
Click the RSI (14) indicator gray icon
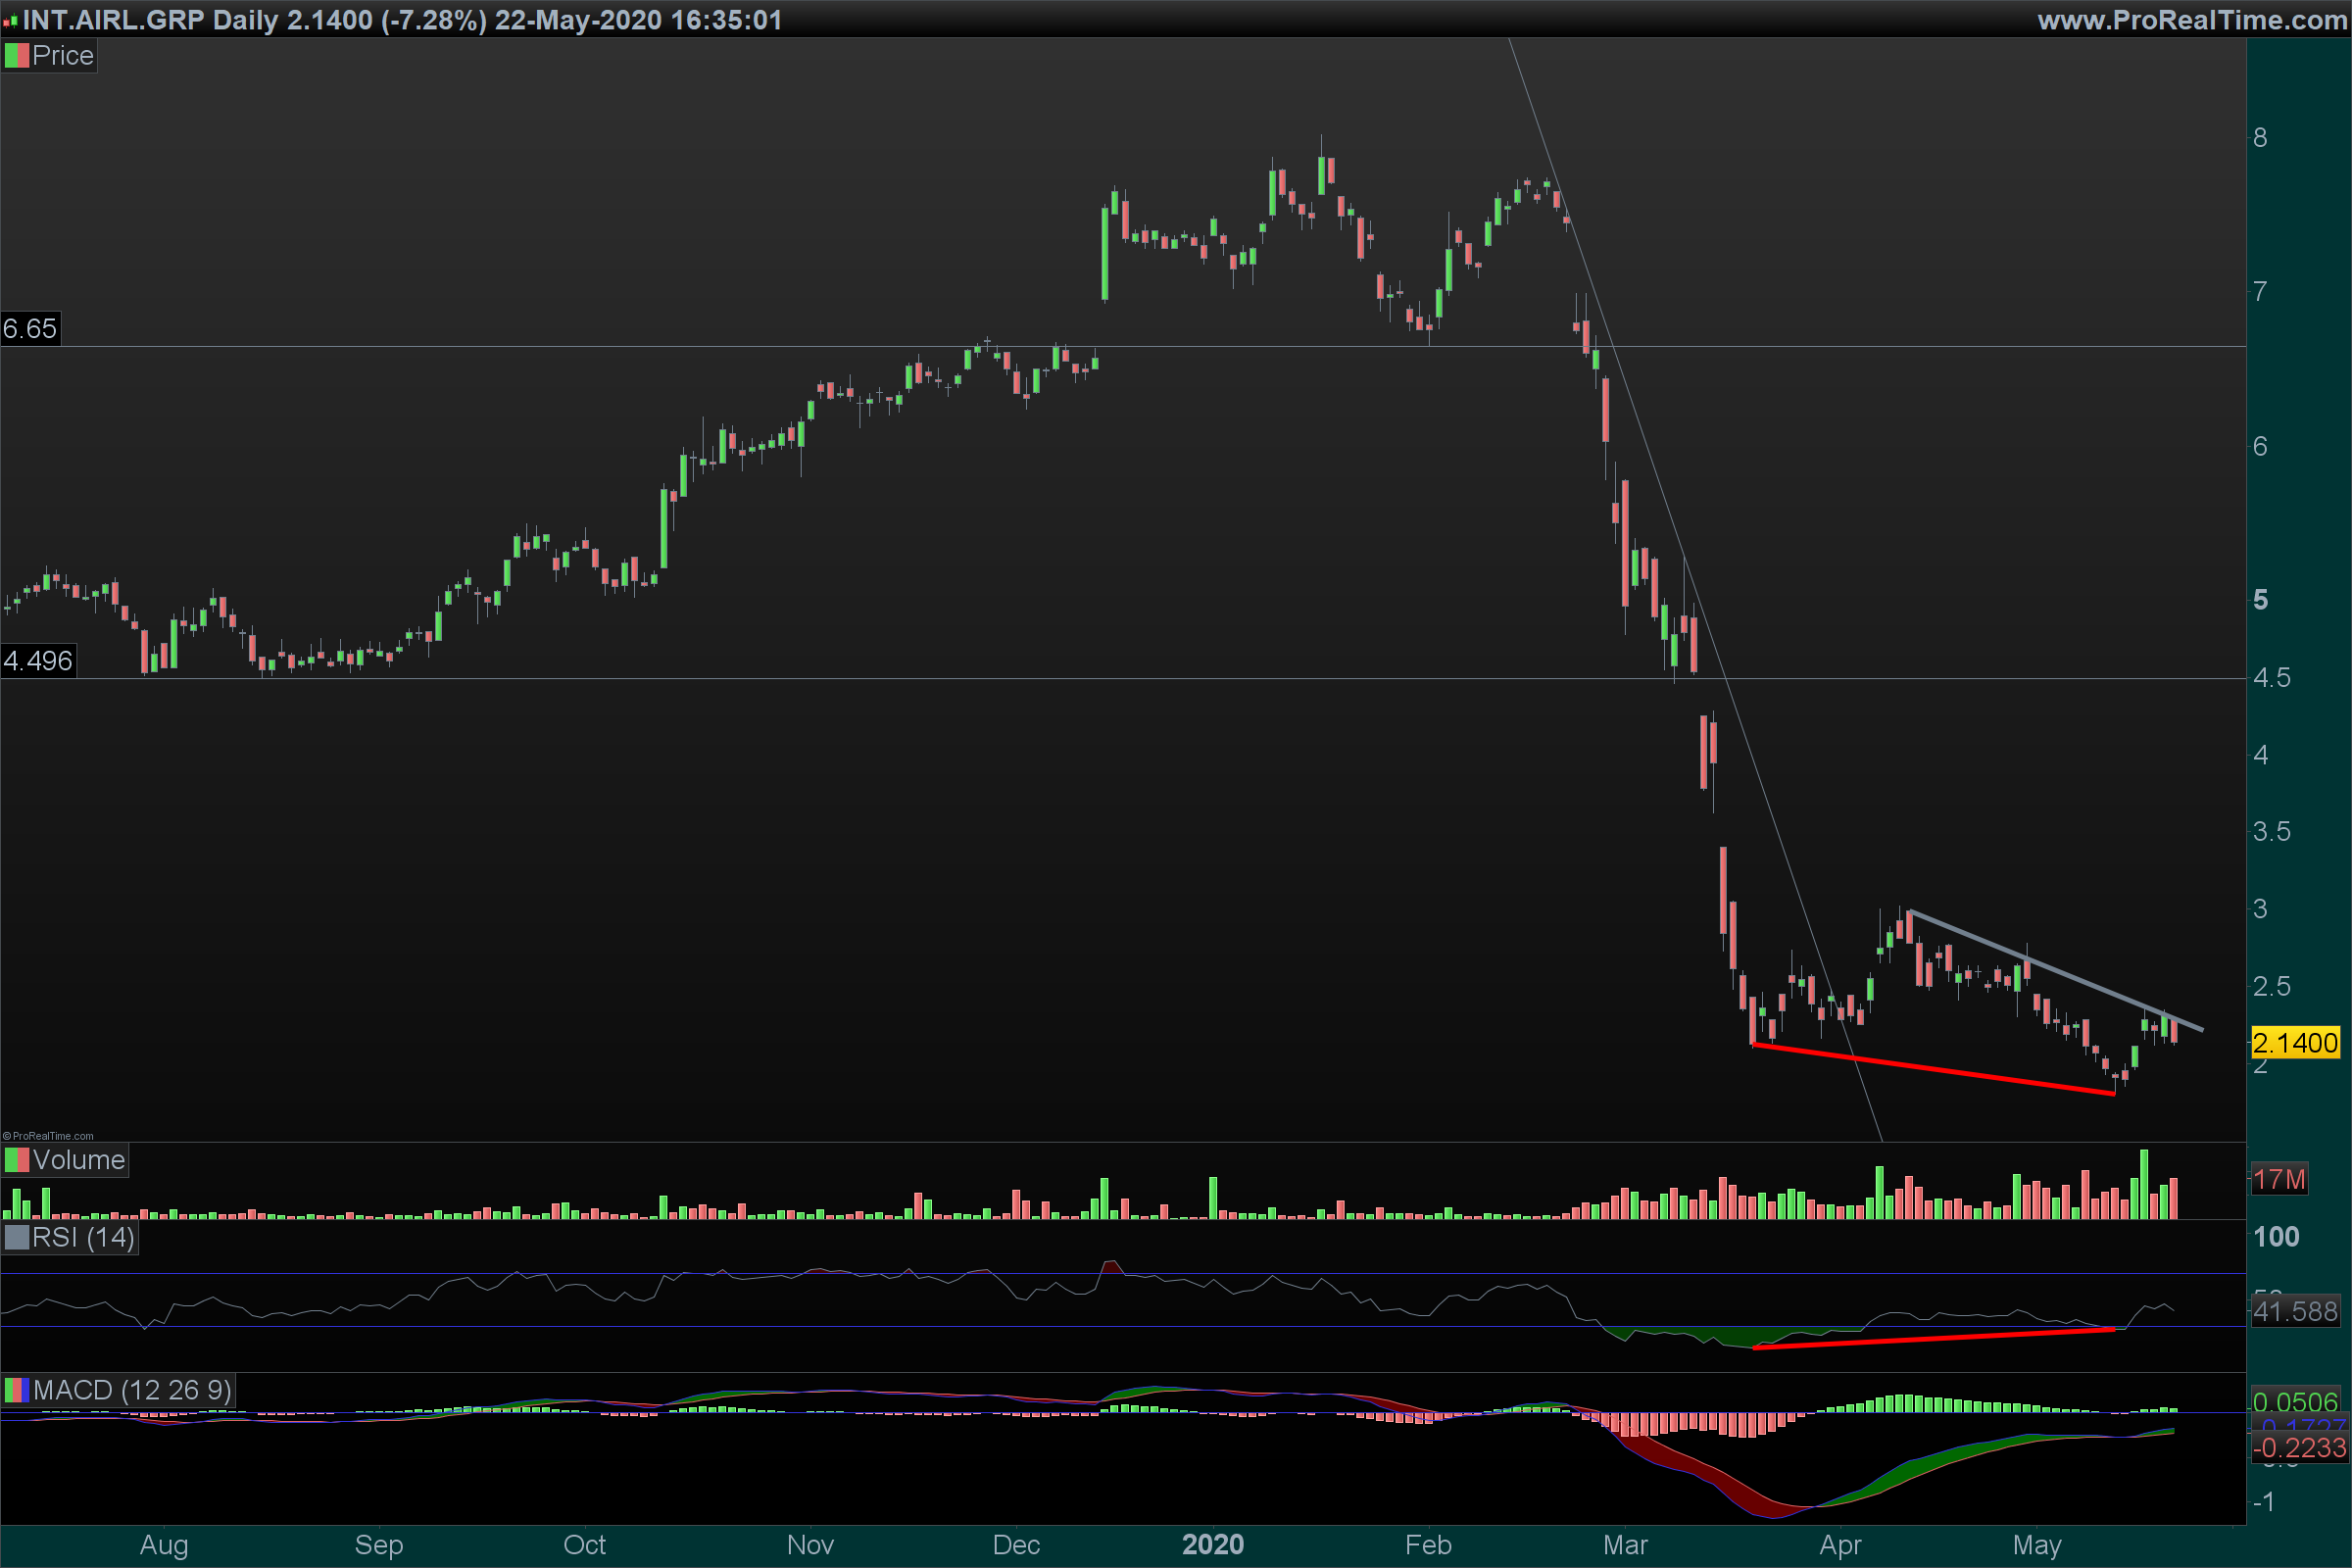16,1238
